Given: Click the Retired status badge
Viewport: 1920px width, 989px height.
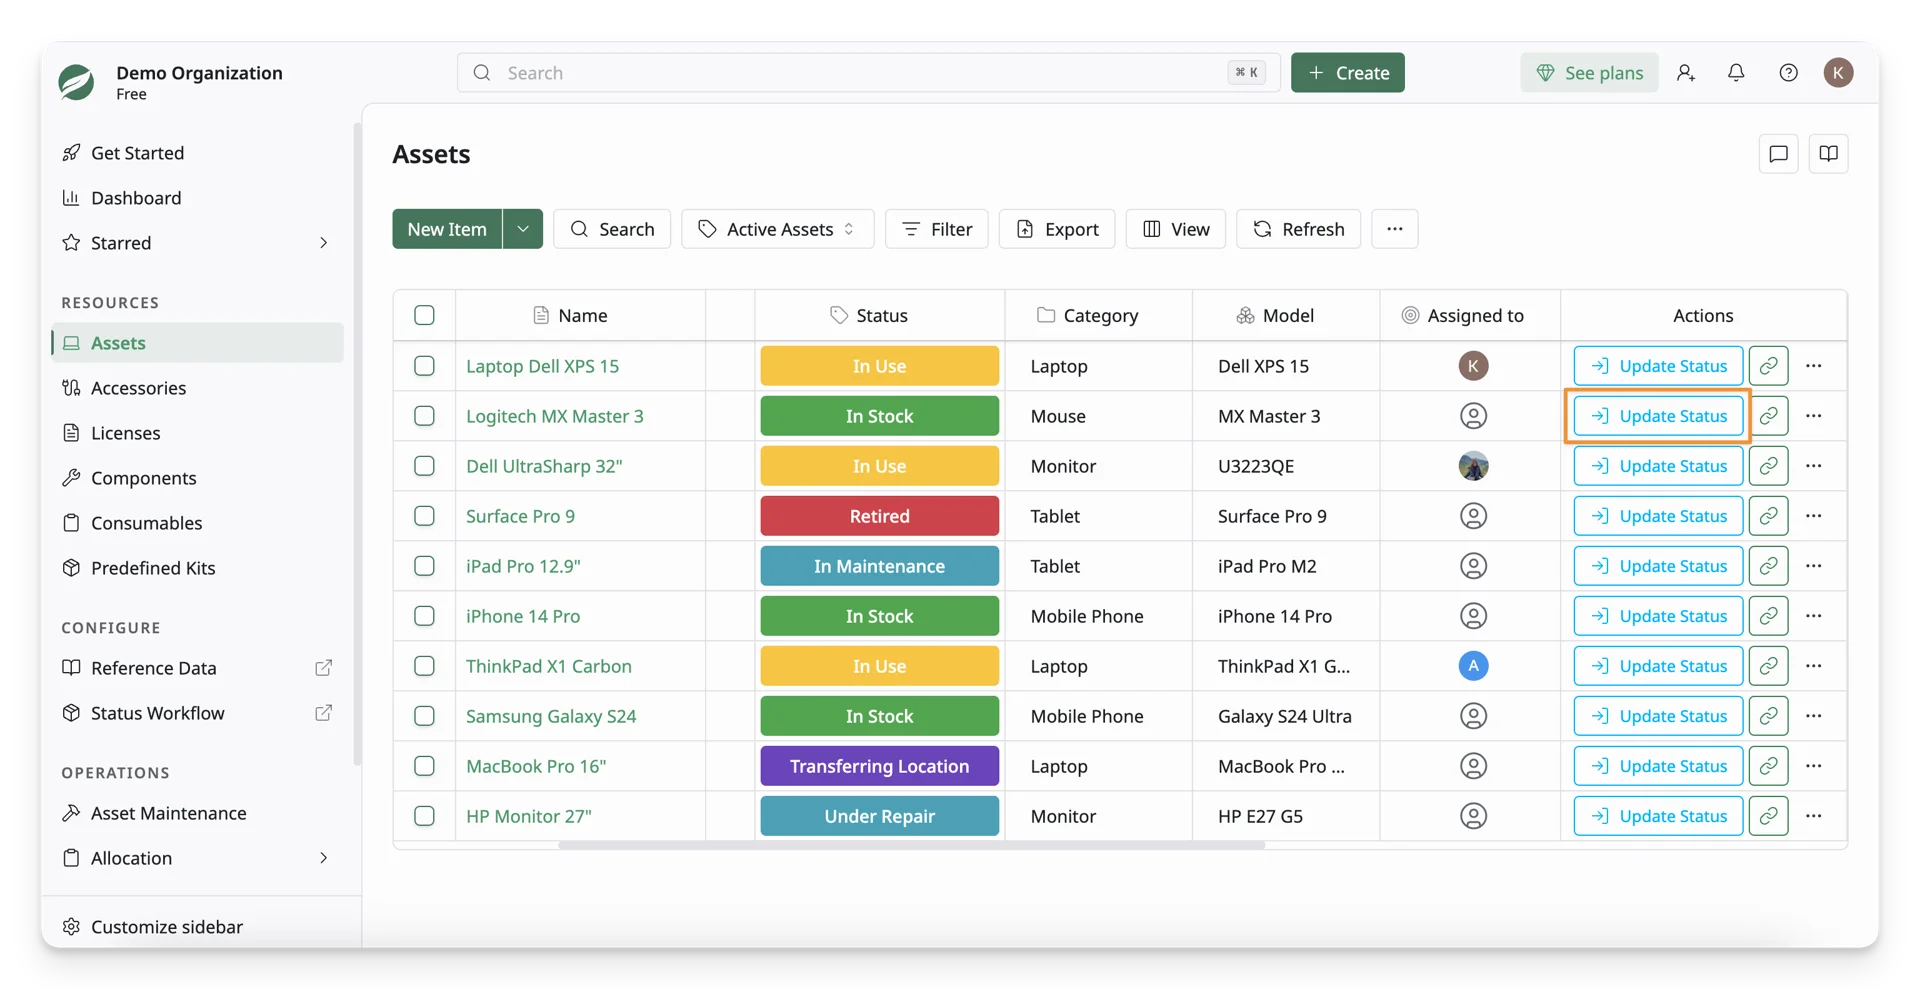Looking at the screenshot, I should coord(879,515).
